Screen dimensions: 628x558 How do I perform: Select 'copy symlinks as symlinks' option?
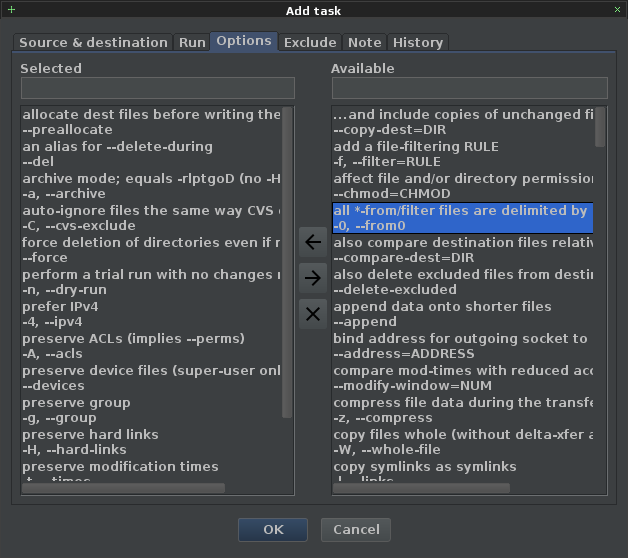point(463,471)
